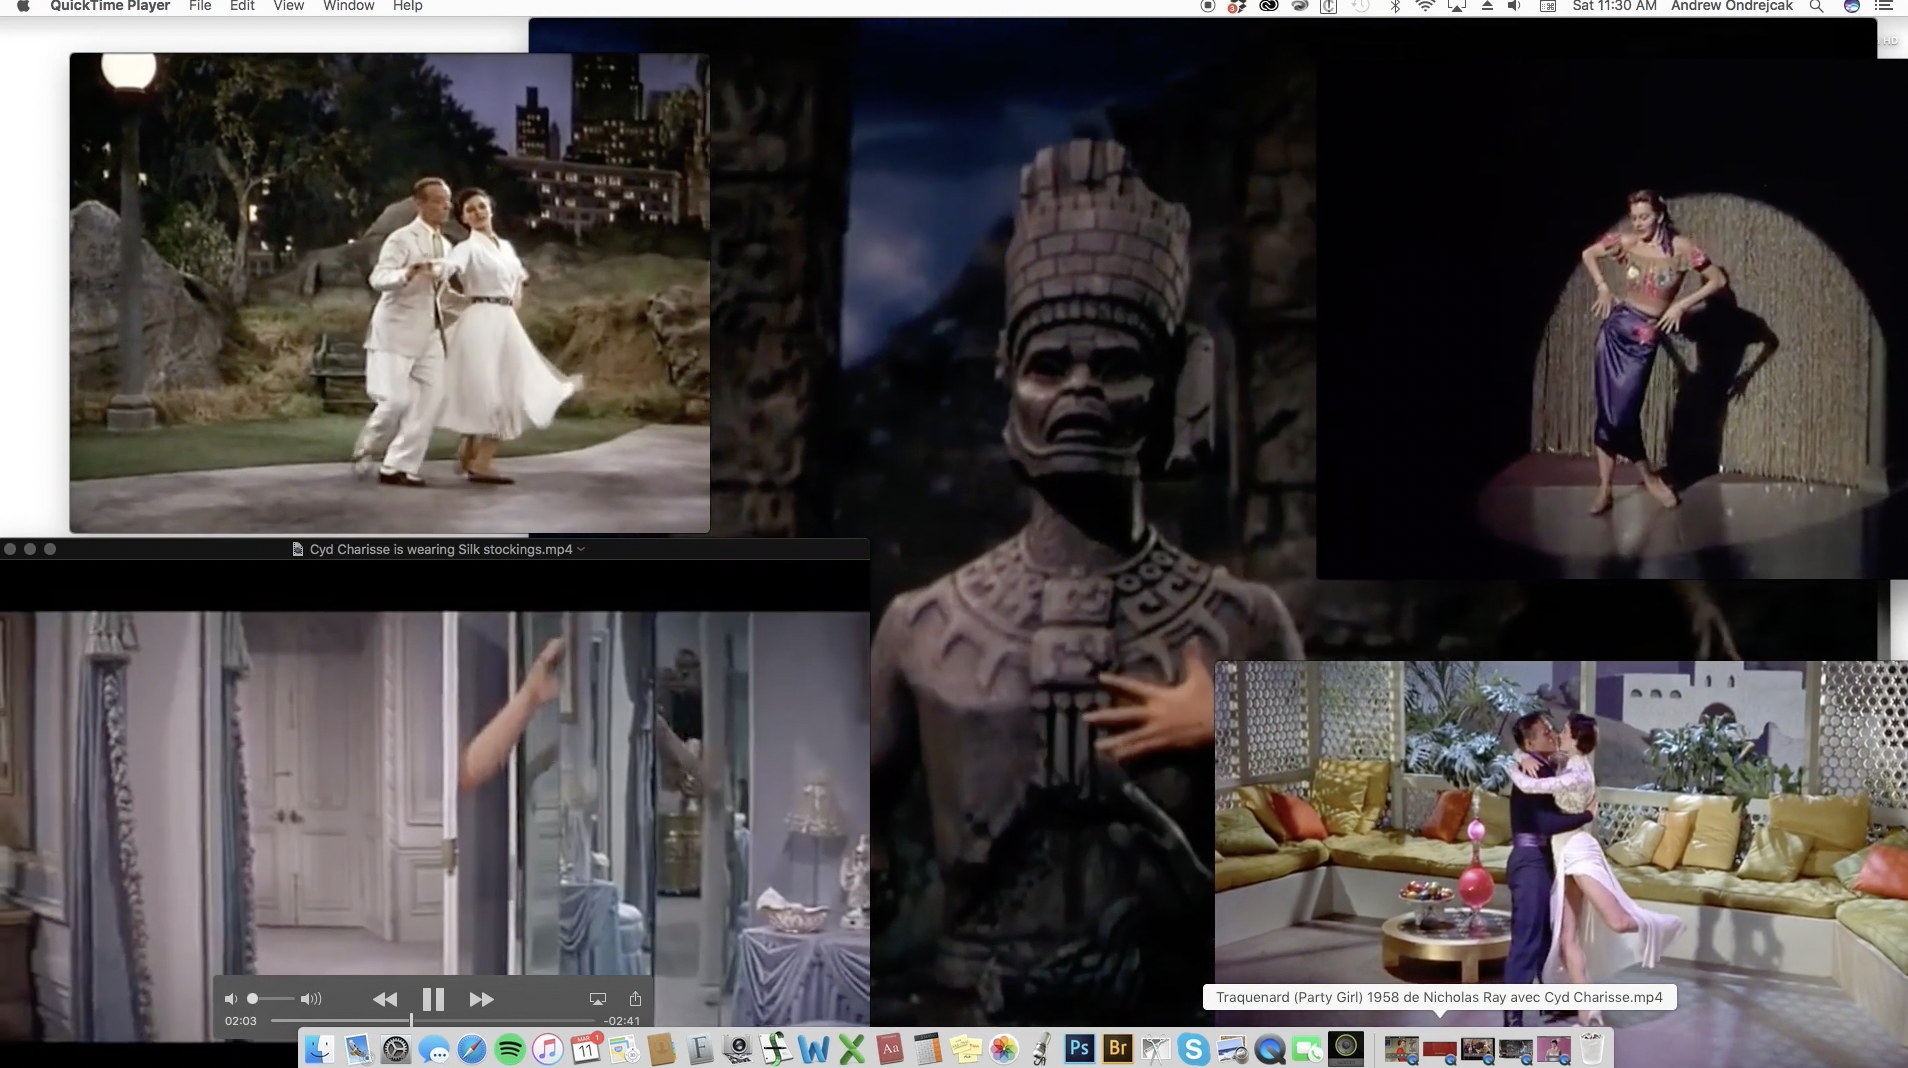Viewport: 1908px width, 1068px height.
Task: Open Bluetooth status menu
Action: click(1395, 6)
